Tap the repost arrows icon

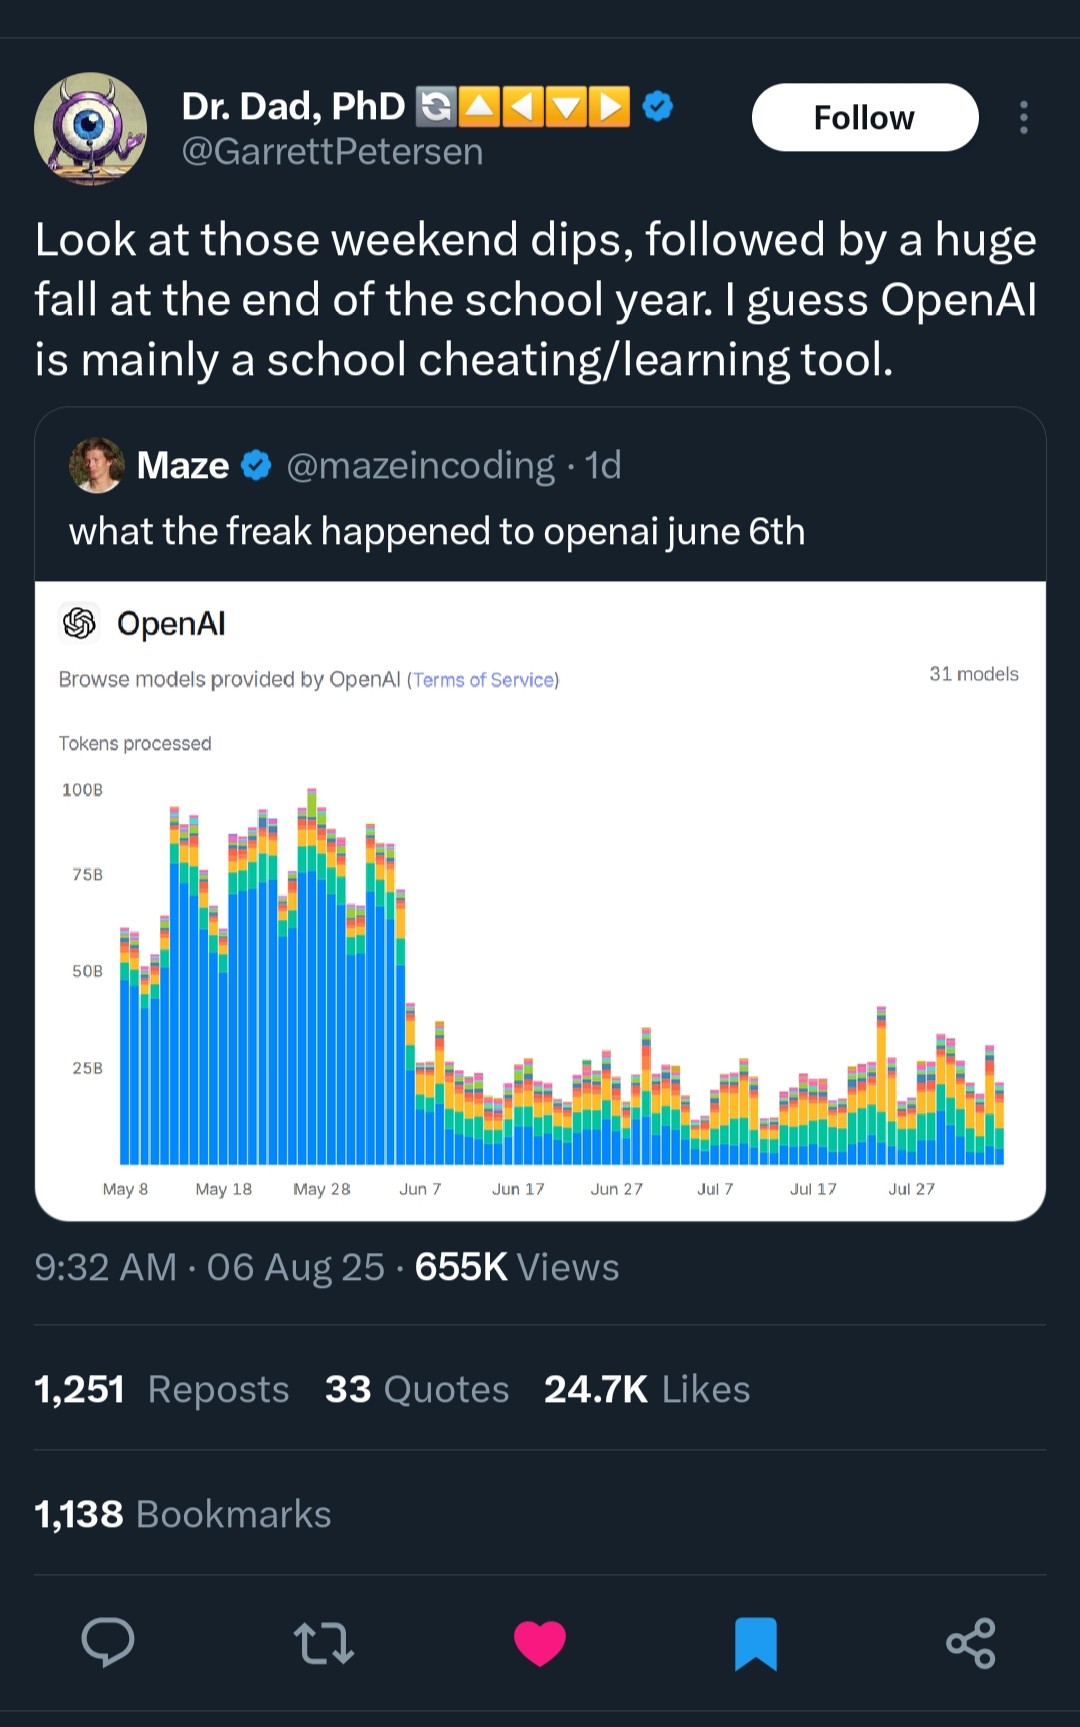pyautogui.click(x=324, y=1642)
